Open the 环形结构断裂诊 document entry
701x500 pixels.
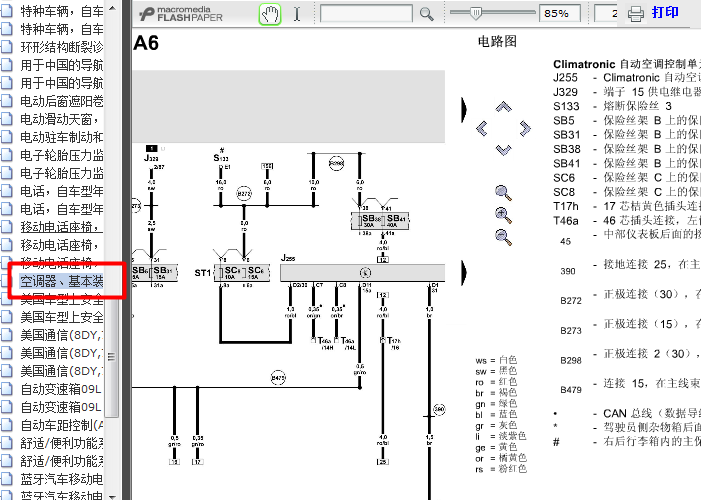(62, 47)
